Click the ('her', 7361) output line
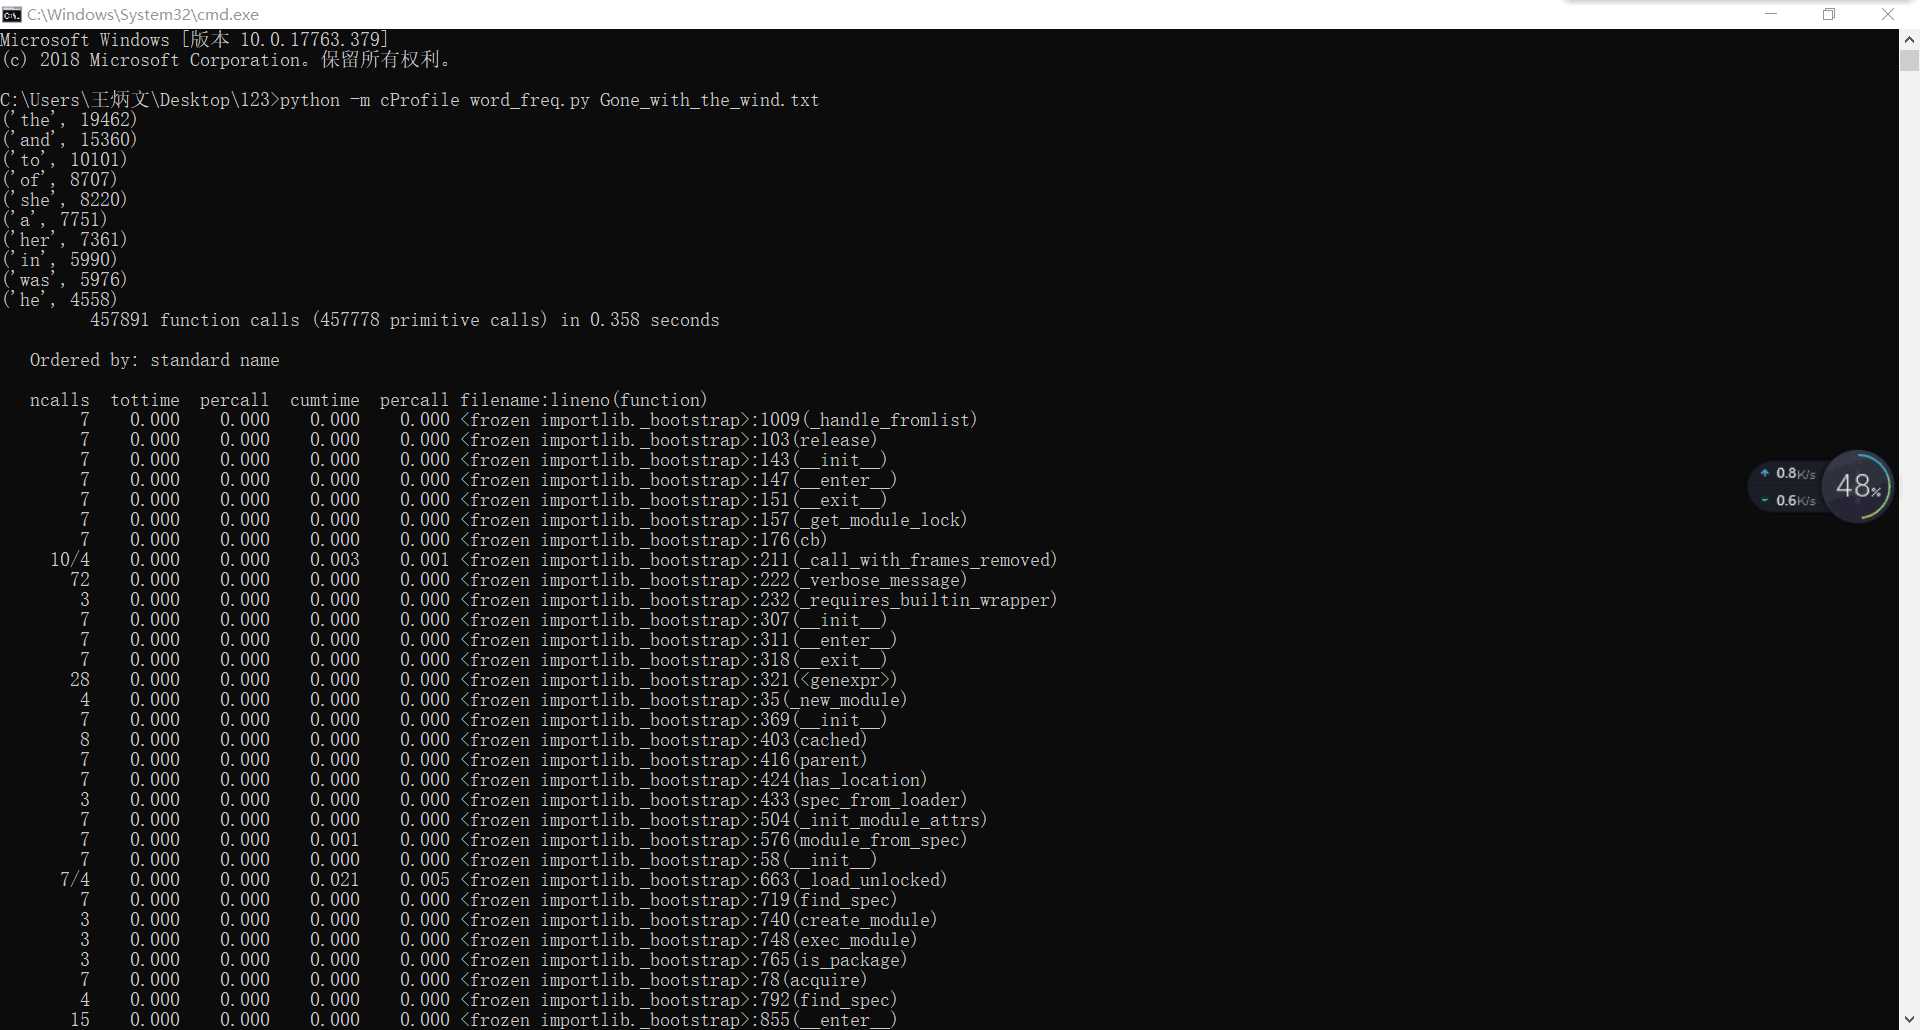This screenshot has width=1920, height=1030. [x=64, y=240]
